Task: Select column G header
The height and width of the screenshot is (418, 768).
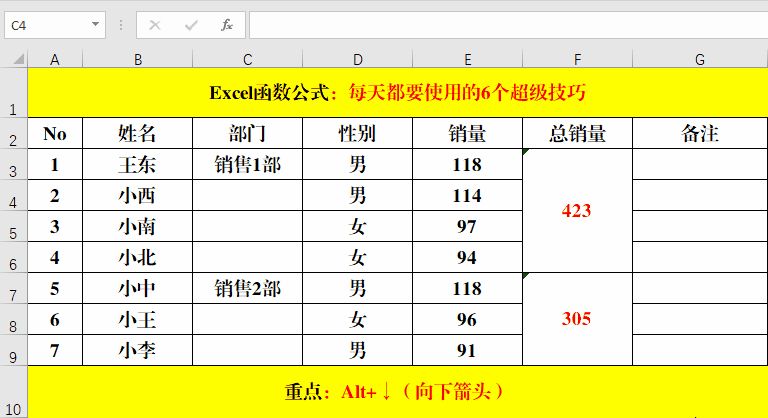Action: 700,59
